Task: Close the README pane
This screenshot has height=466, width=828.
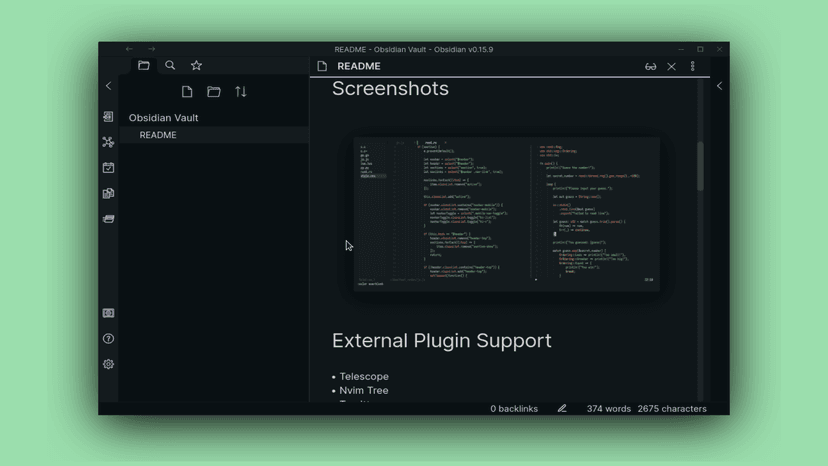Action: (671, 67)
